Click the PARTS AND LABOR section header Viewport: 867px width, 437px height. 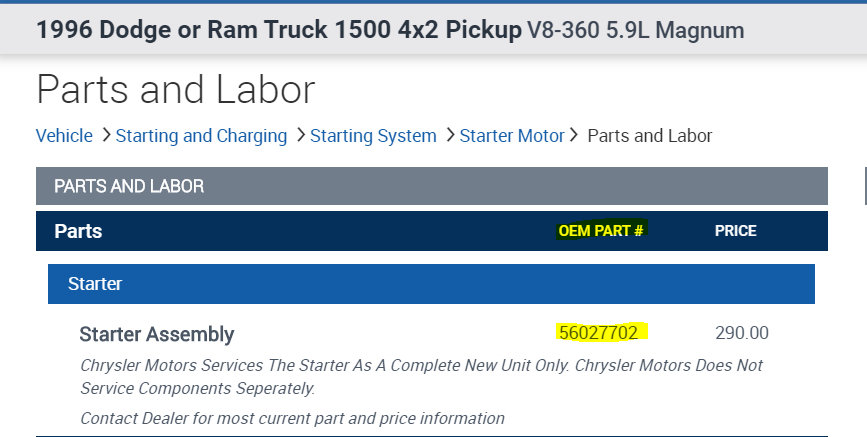(x=129, y=186)
